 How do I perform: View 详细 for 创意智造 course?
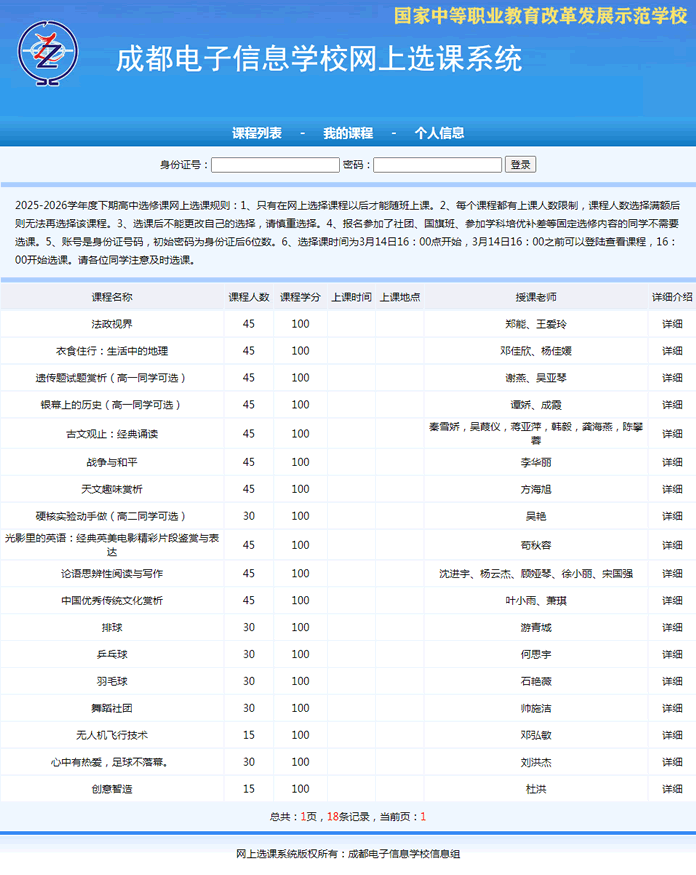coord(672,789)
